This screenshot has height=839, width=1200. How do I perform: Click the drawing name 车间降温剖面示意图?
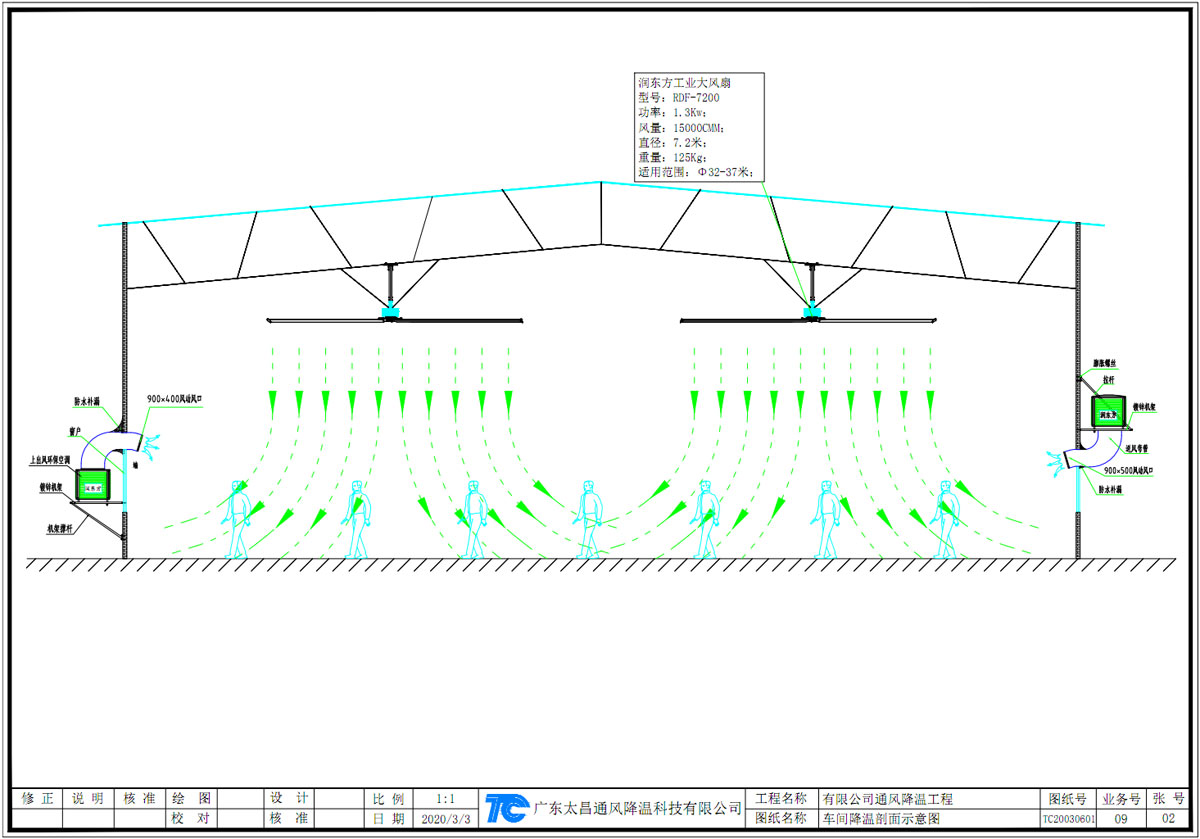click(880, 818)
